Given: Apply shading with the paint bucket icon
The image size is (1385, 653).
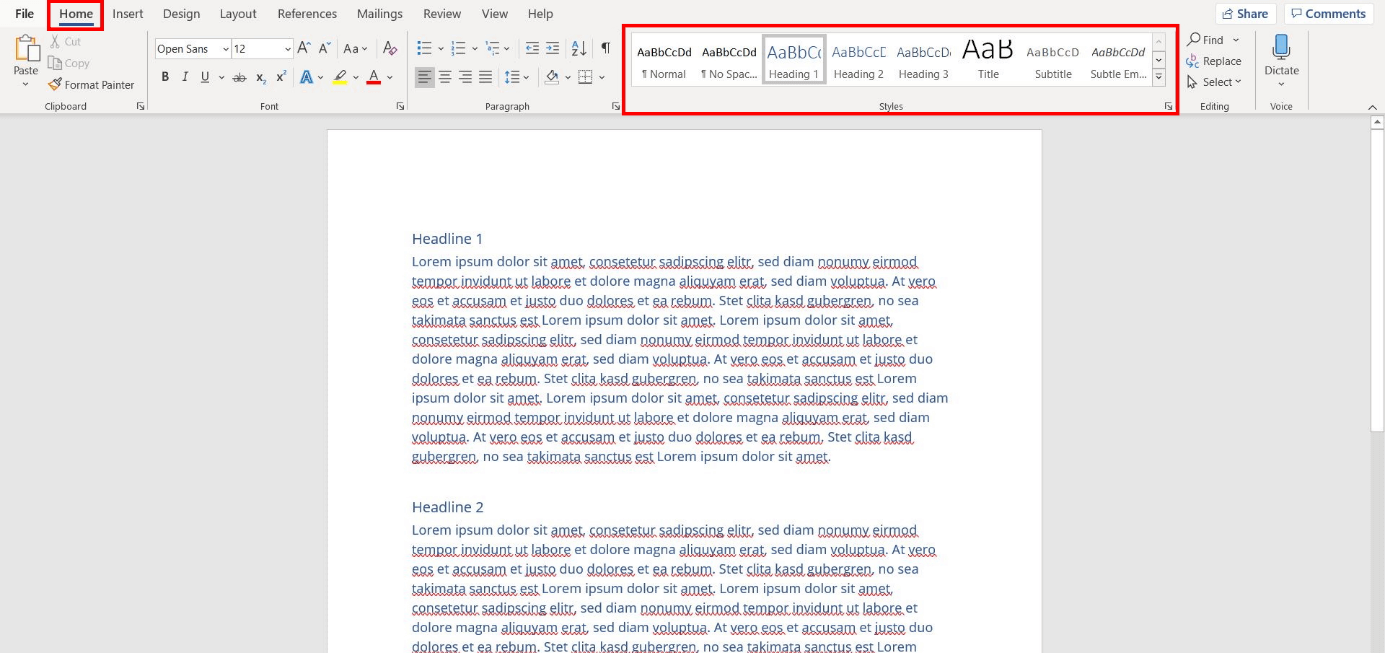Looking at the screenshot, I should pos(551,77).
